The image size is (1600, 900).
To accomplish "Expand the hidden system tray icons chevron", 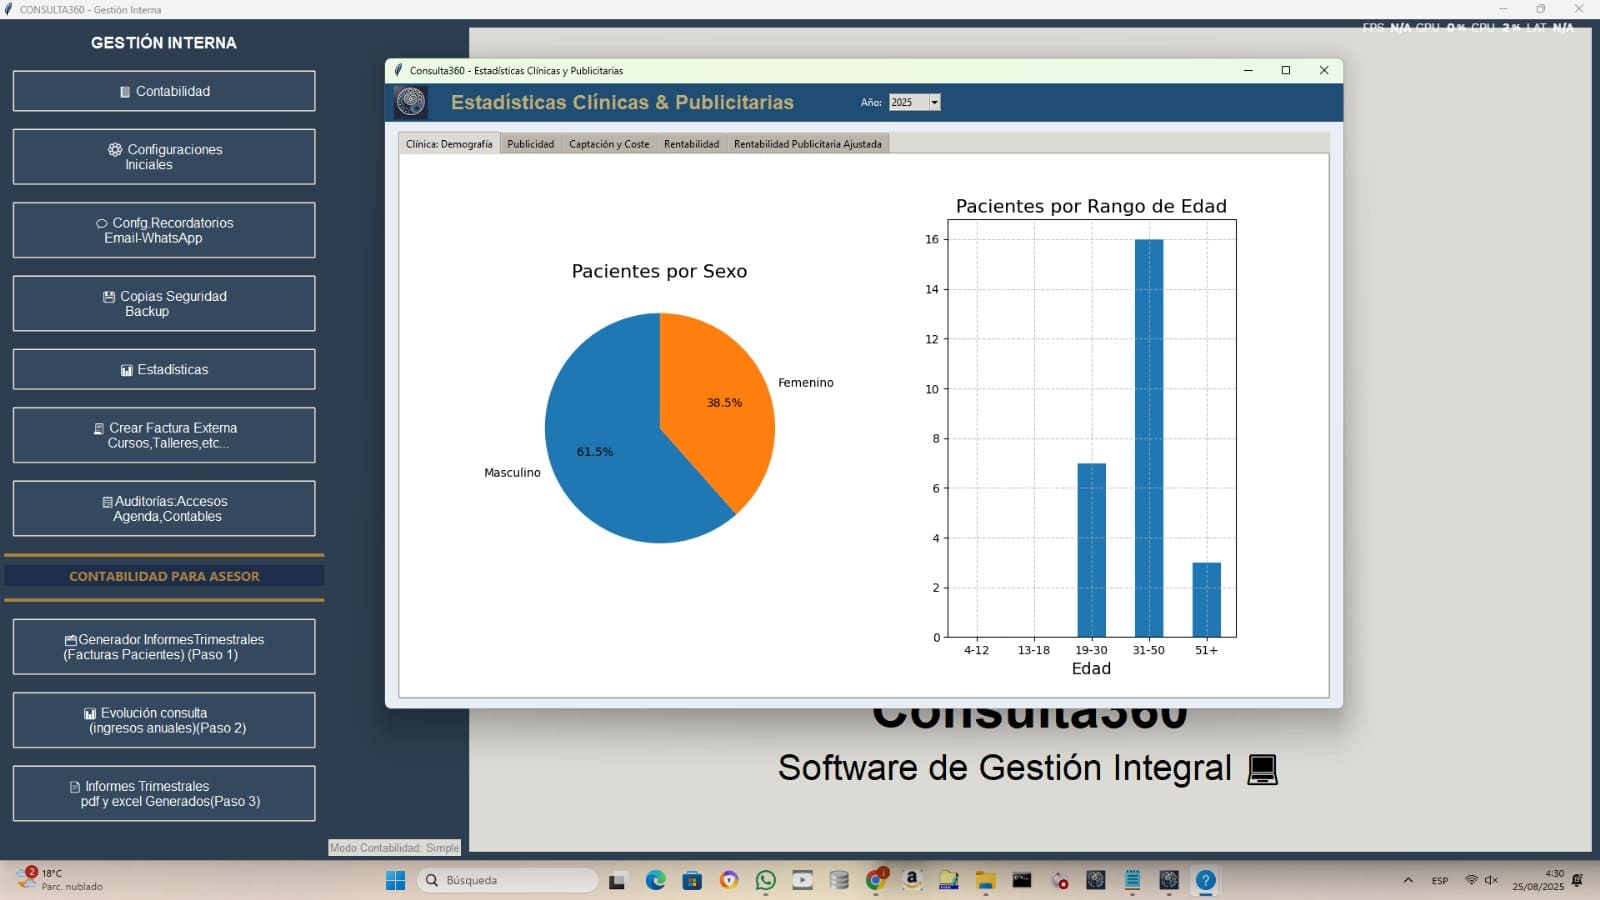I will tap(1408, 880).
